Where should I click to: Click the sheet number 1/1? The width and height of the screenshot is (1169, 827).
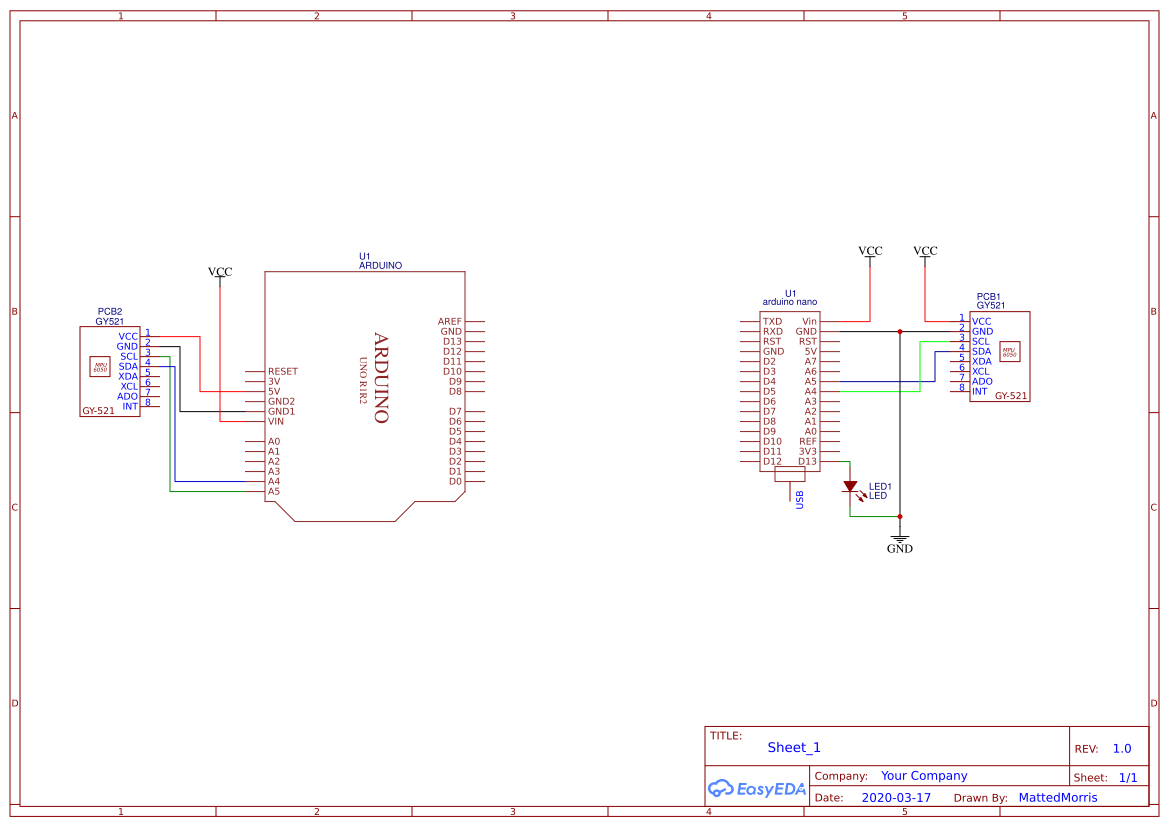pyautogui.click(x=1128, y=777)
